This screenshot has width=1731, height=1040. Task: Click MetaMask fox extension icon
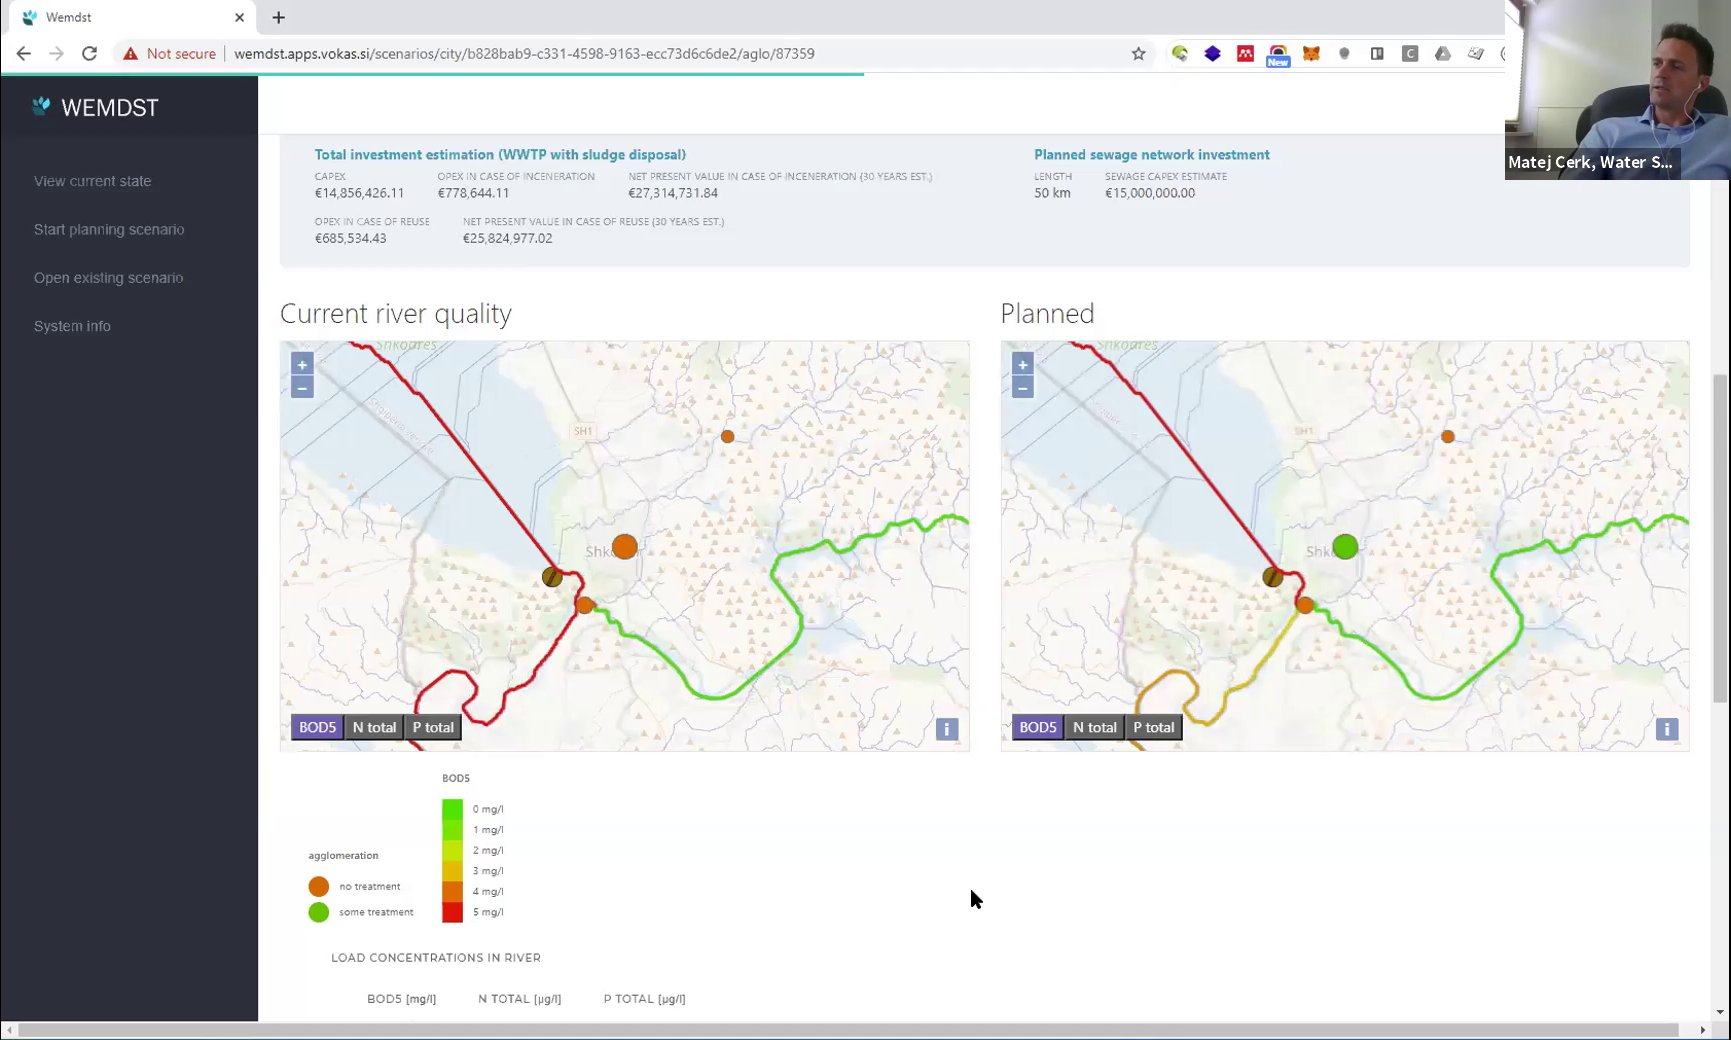tap(1311, 54)
